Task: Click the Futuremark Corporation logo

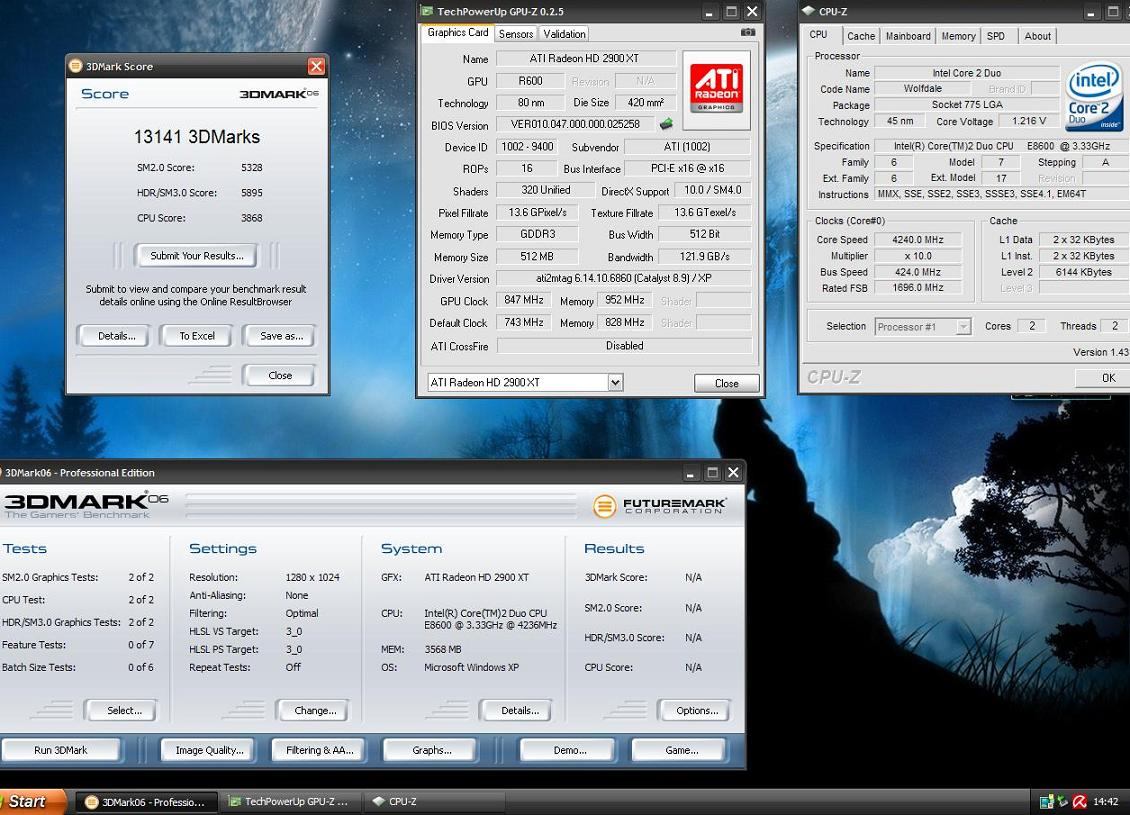Action: coord(659,506)
